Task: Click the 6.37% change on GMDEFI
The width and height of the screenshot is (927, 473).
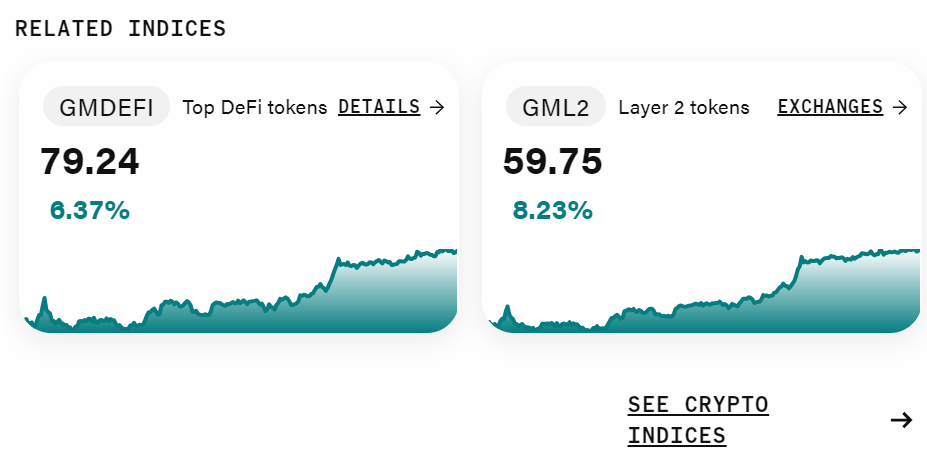Action: point(89,210)
